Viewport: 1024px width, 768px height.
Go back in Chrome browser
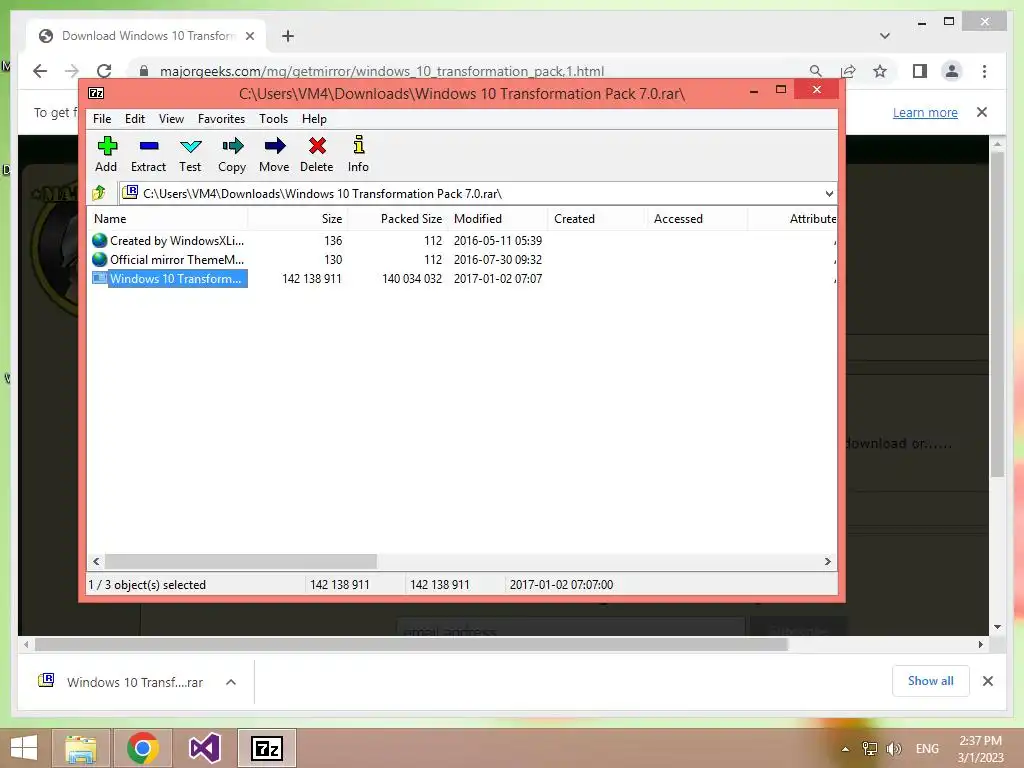(x=40, y=71)
